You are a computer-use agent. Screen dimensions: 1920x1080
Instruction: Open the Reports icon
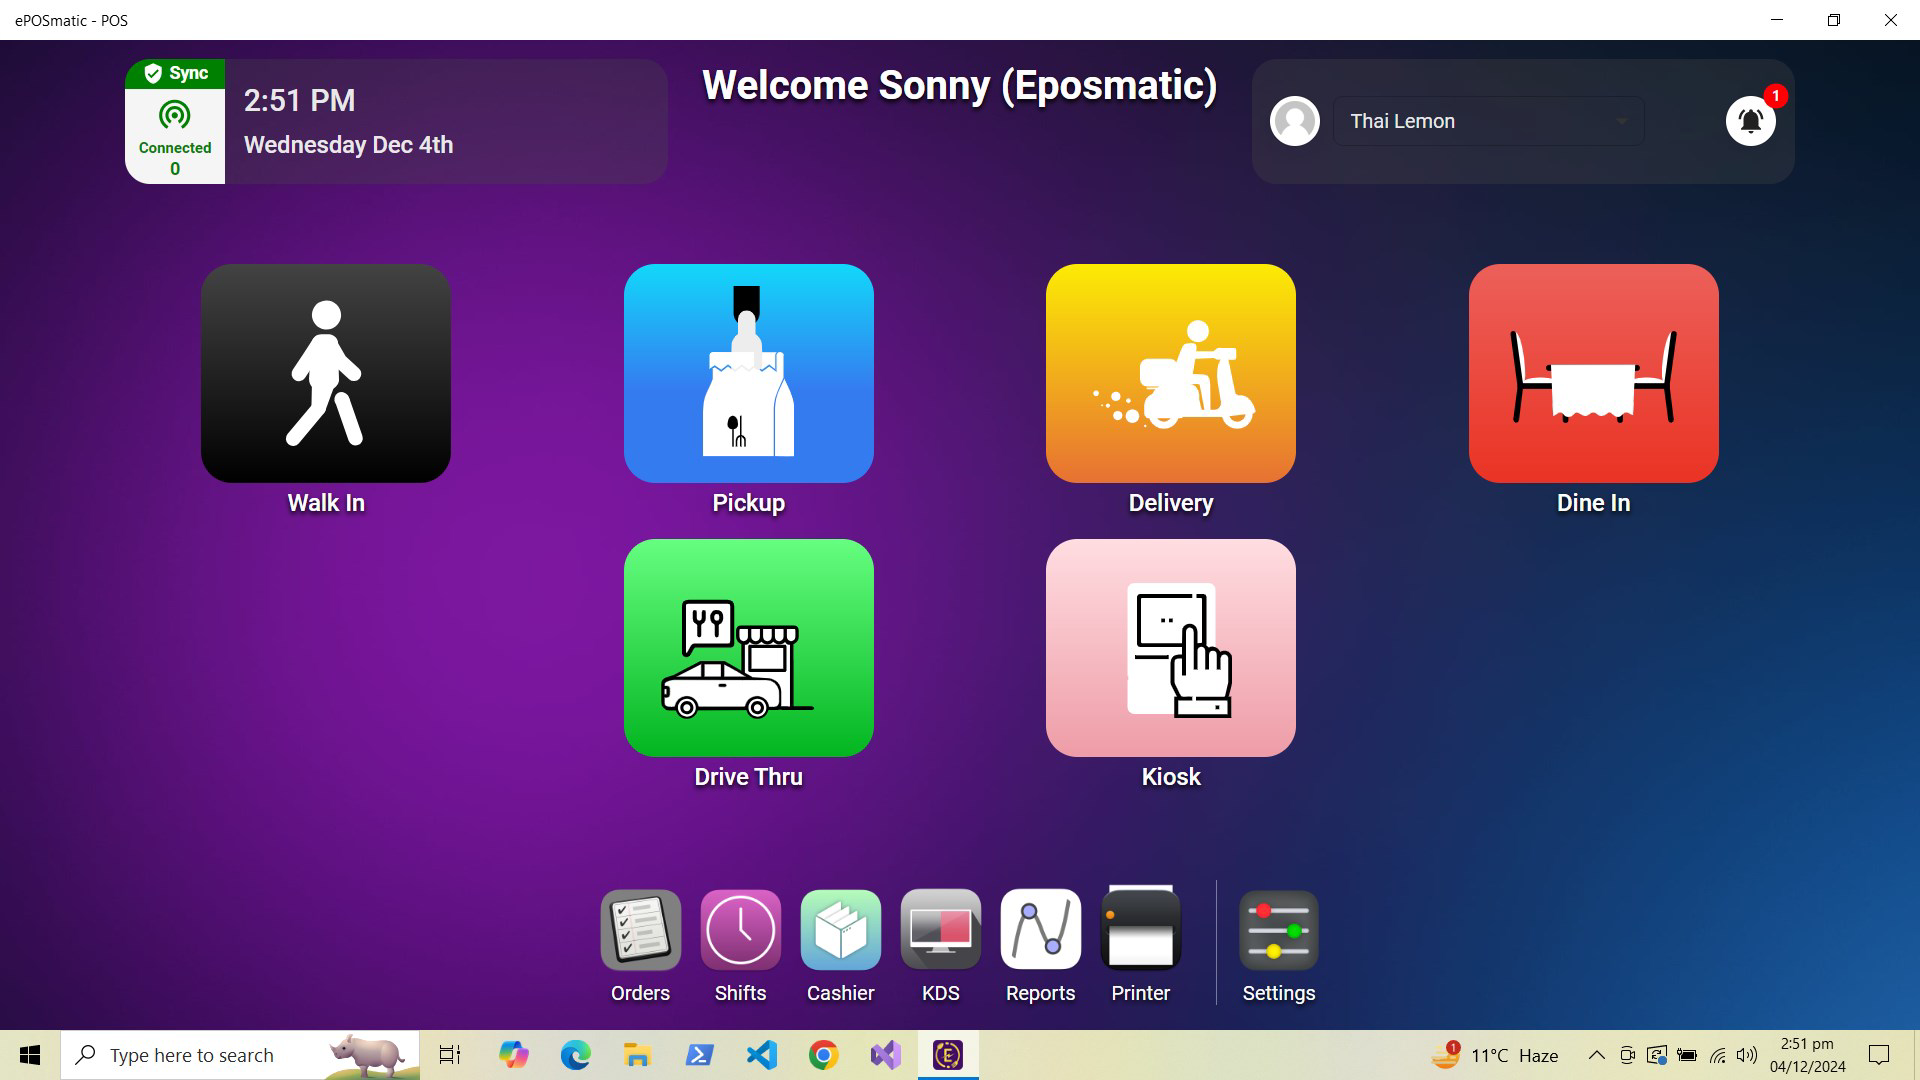(1040, 930)
